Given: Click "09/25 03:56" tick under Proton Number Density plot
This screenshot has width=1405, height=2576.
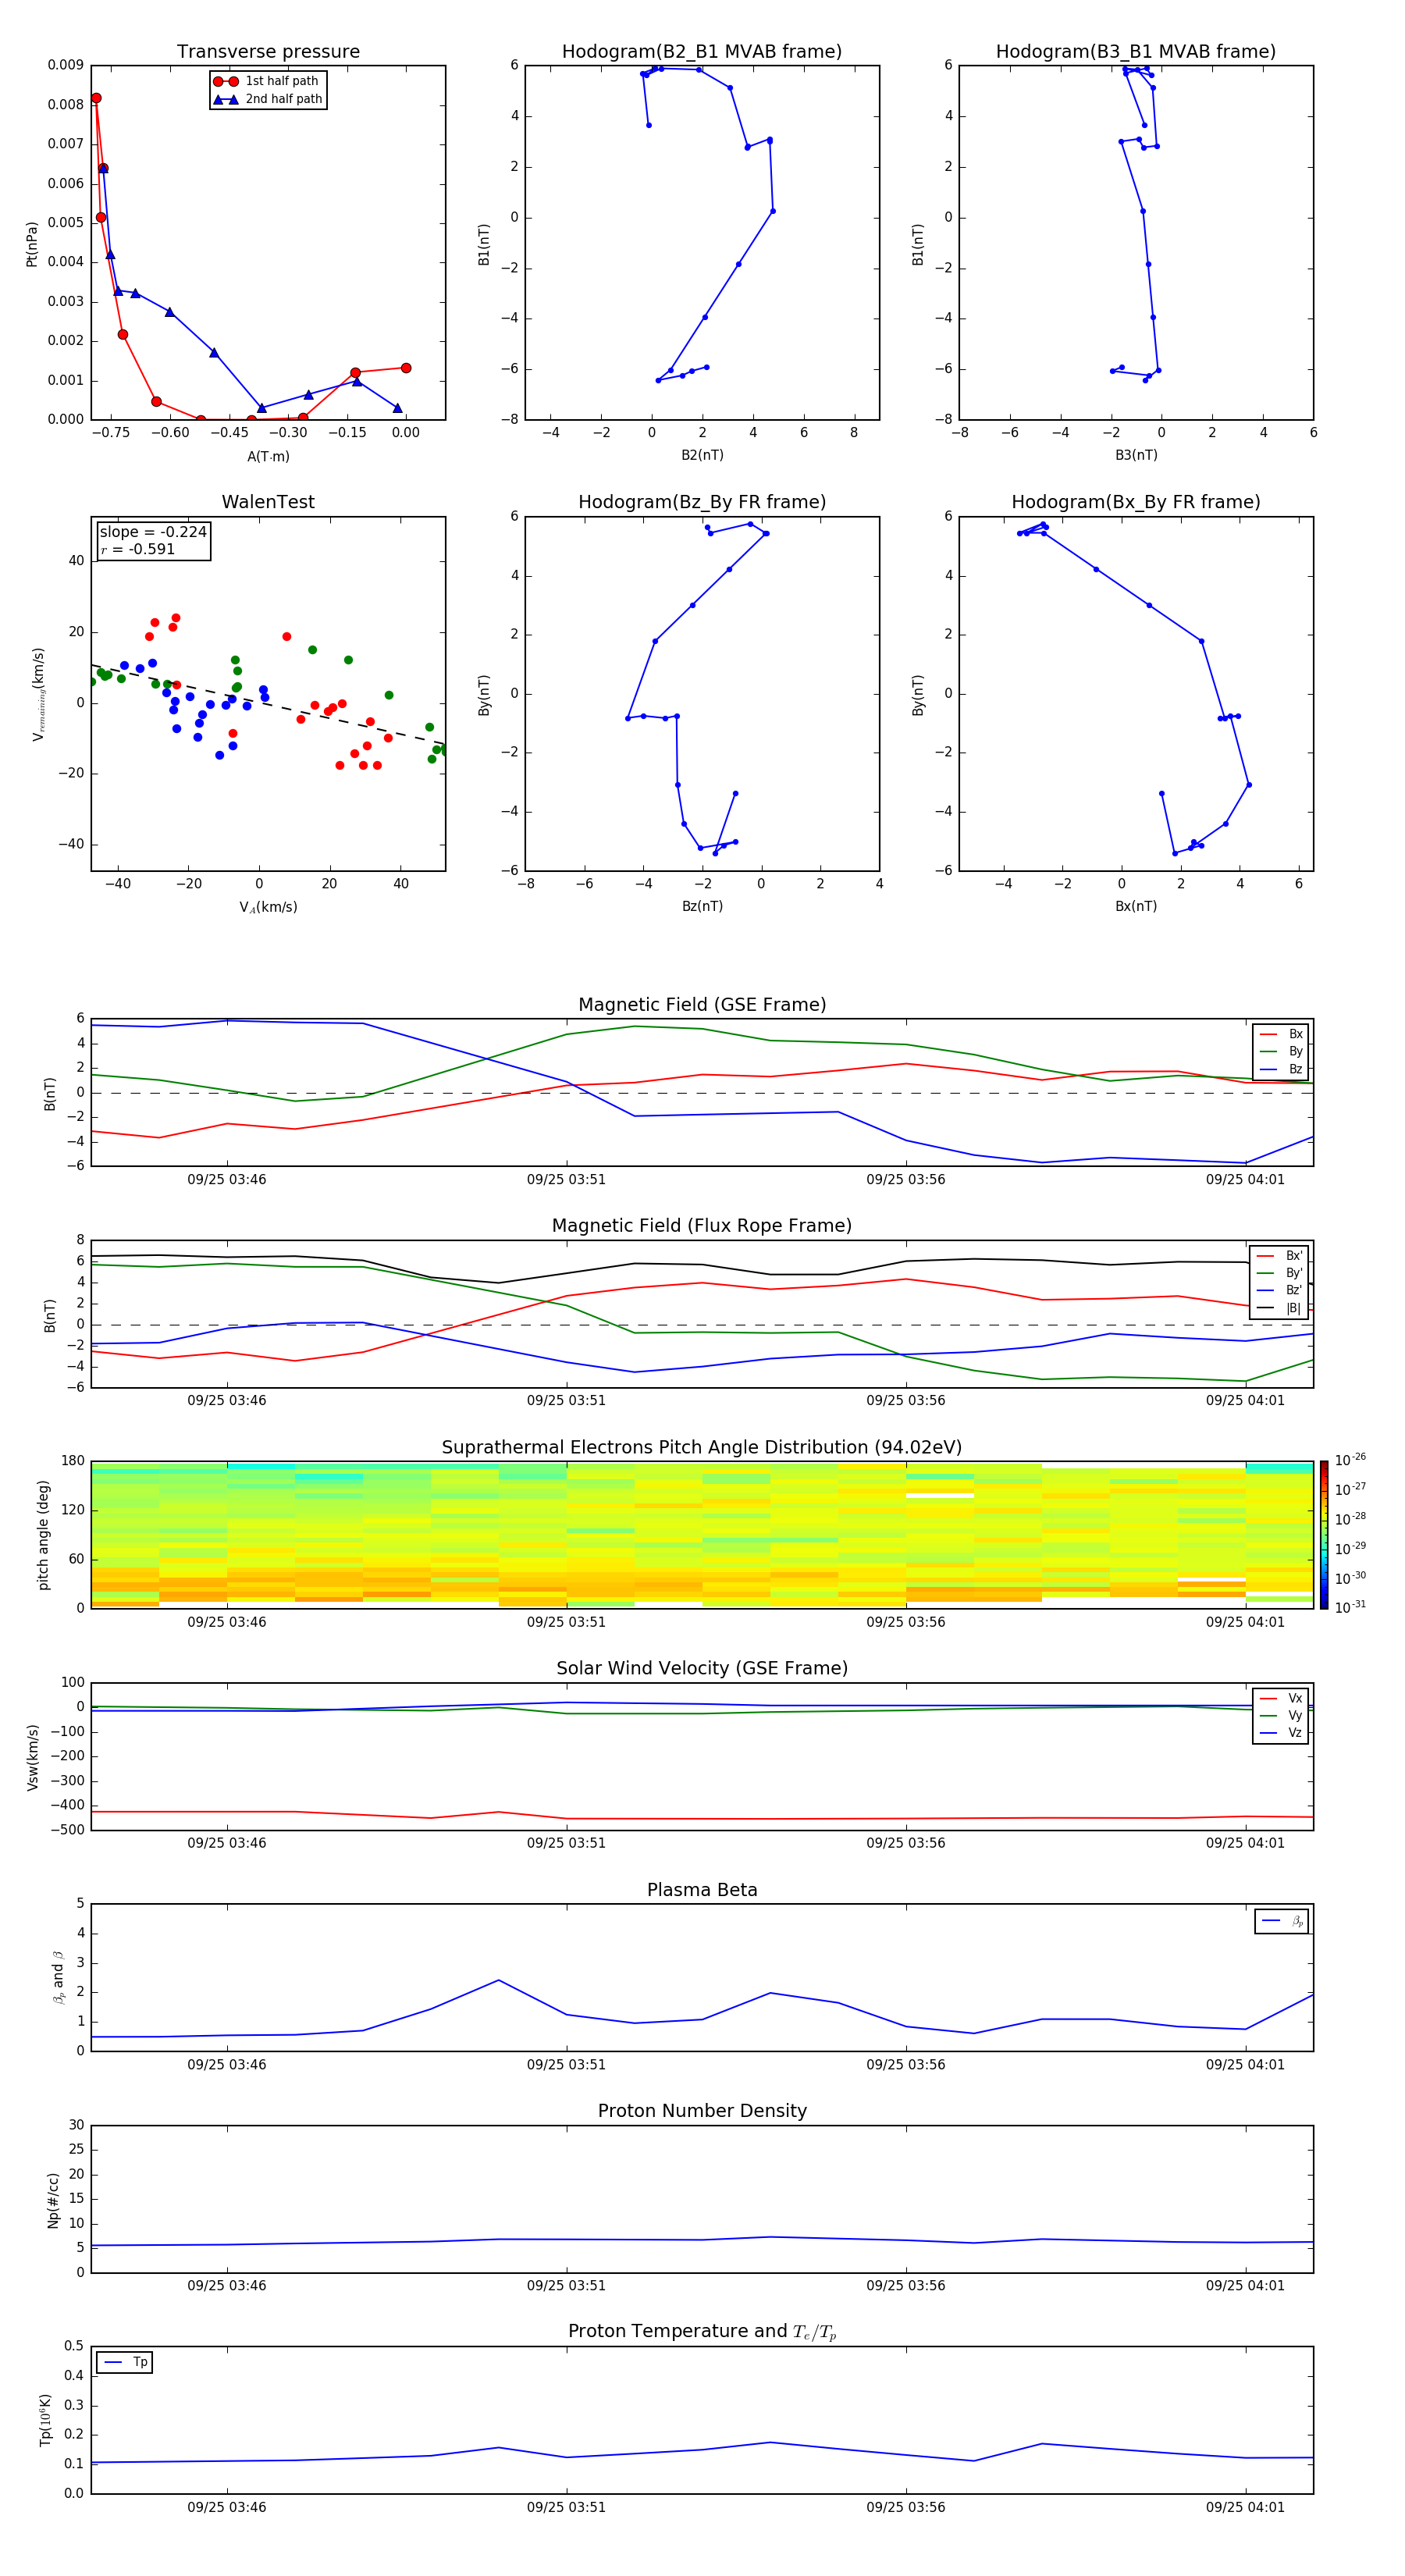Looking at the screenshot, I should pos(906,2286).
